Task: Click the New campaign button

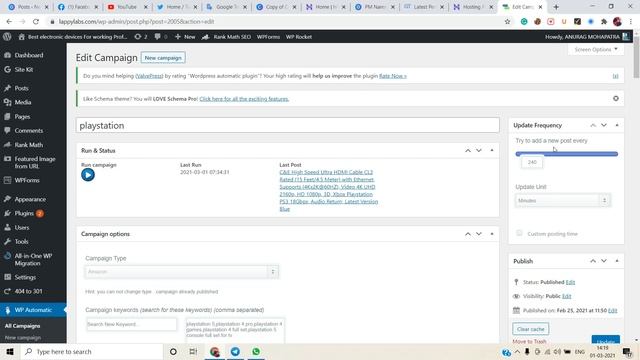Action: coord(163,58)
